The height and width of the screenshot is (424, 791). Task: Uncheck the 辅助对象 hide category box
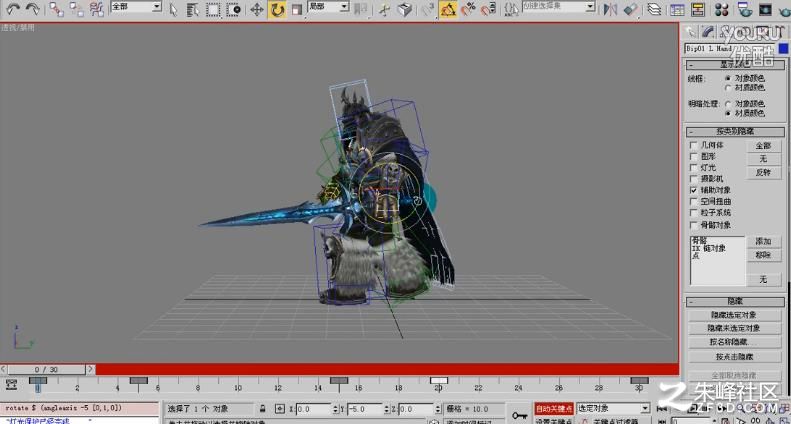pos(694,190)
